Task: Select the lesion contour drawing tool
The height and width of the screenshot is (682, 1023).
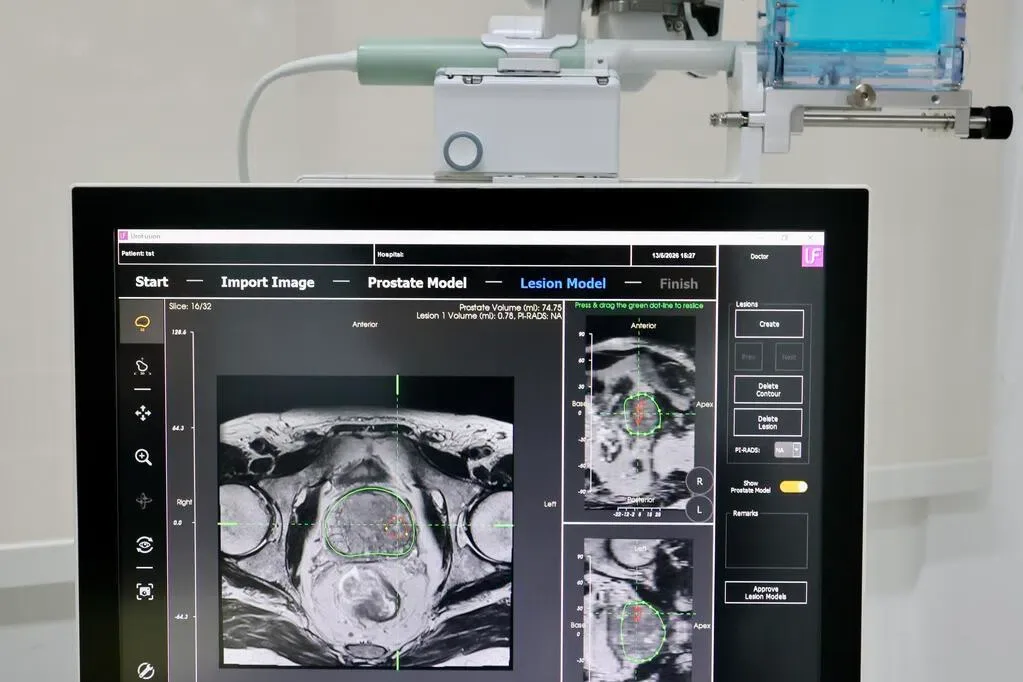Action: tap(142, 323)
